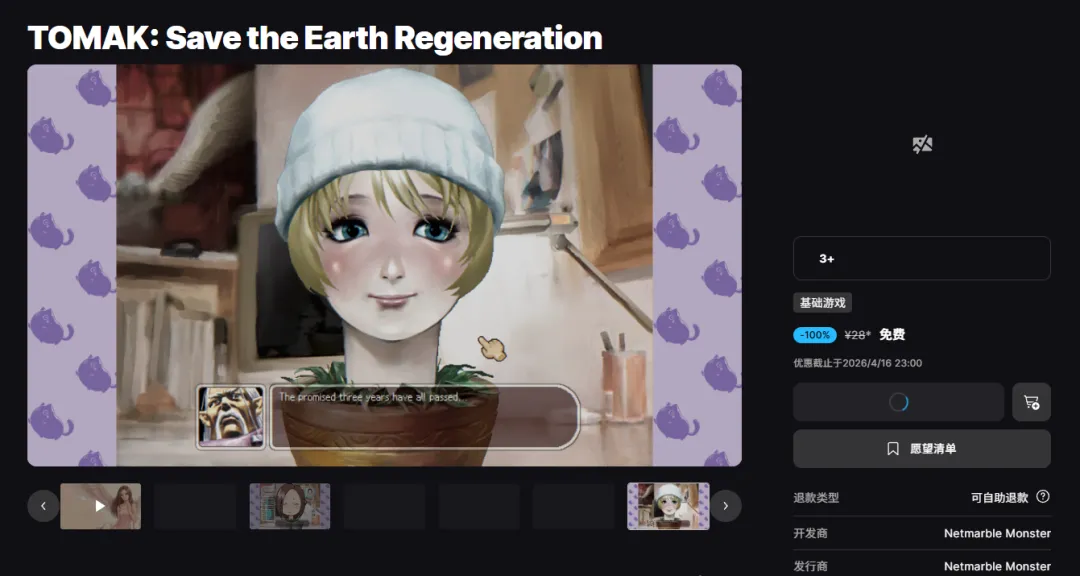Screen dimensions: 1080x576
Task: Click the loading get-game button
Action: point(898,402)
